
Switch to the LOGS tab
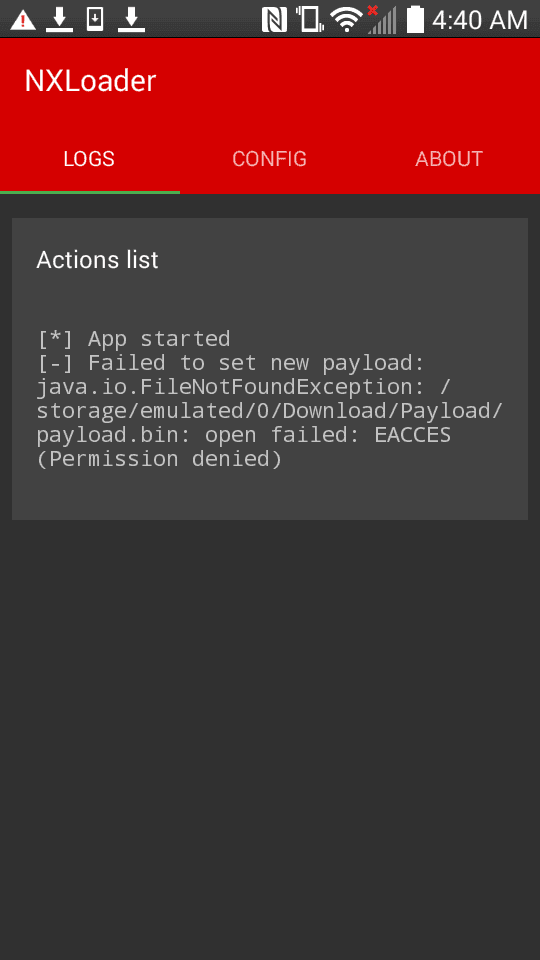89,159
